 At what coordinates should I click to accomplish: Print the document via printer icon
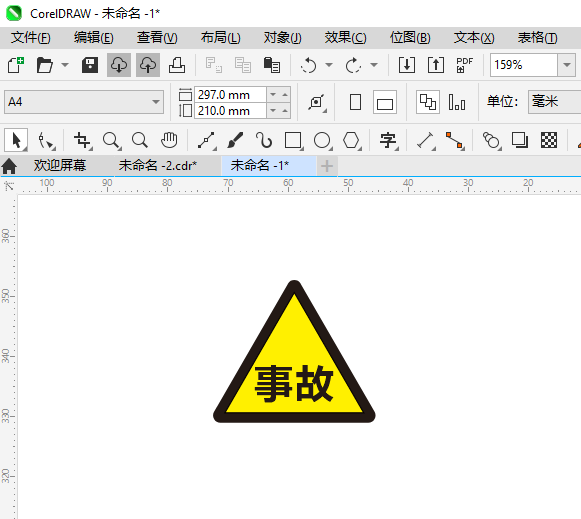pos(177,65)
